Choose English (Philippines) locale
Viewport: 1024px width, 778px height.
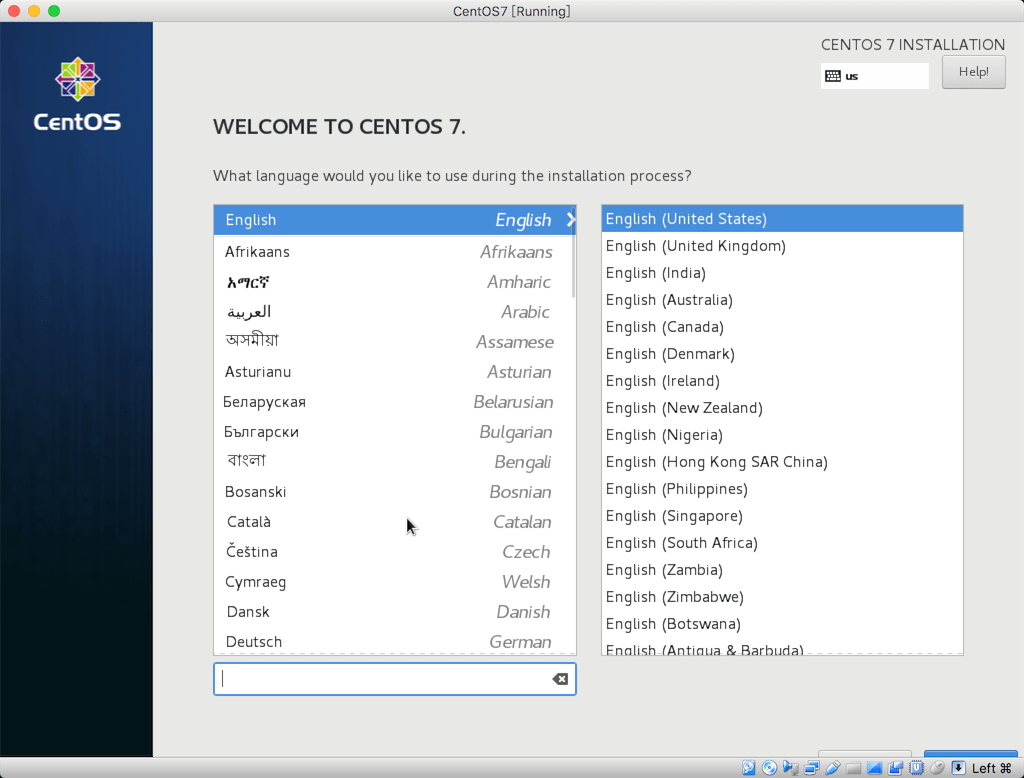pos(782,489)
